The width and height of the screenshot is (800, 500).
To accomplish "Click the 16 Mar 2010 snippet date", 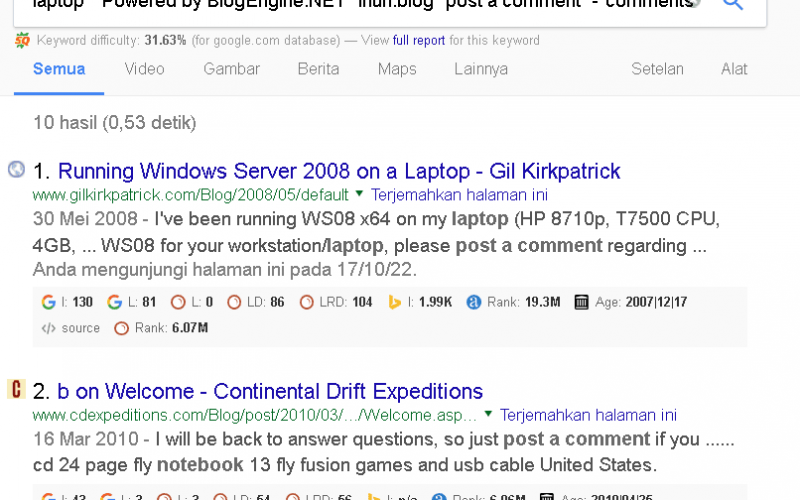I will pyautogui.click(x=86, y=439).
